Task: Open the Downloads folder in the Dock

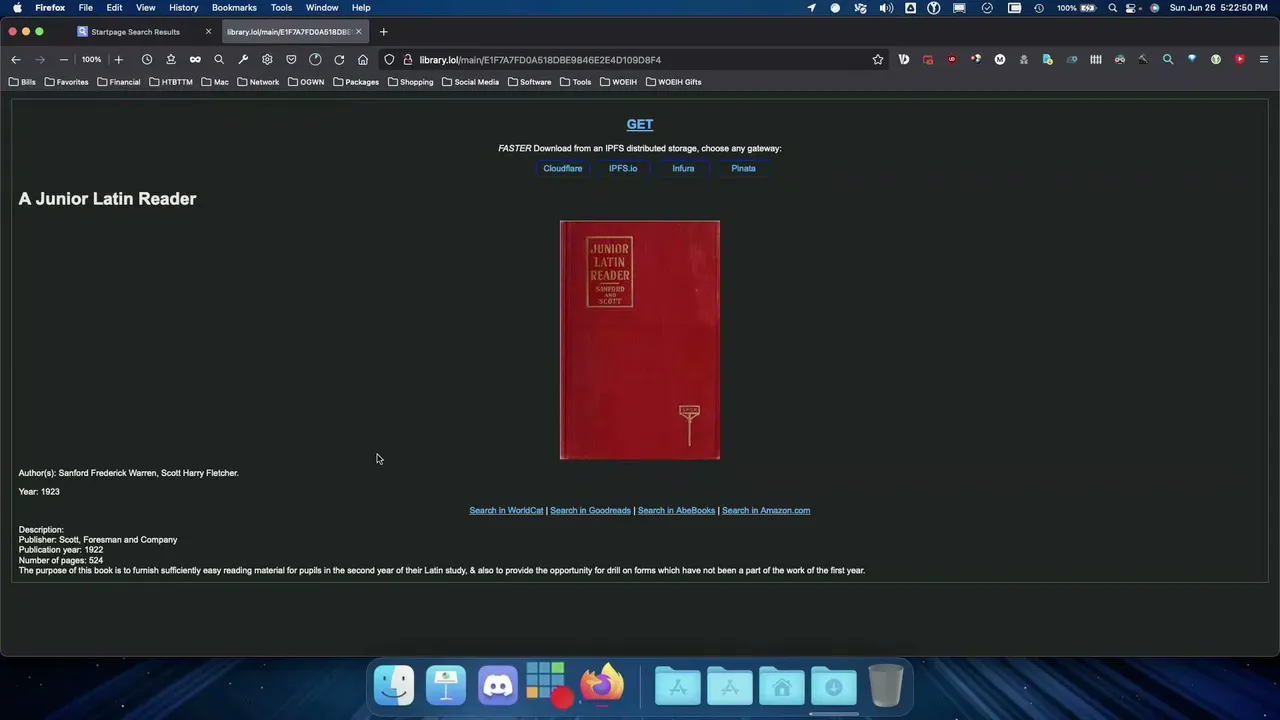Action: pyautogui.click(x=834, y=686)
